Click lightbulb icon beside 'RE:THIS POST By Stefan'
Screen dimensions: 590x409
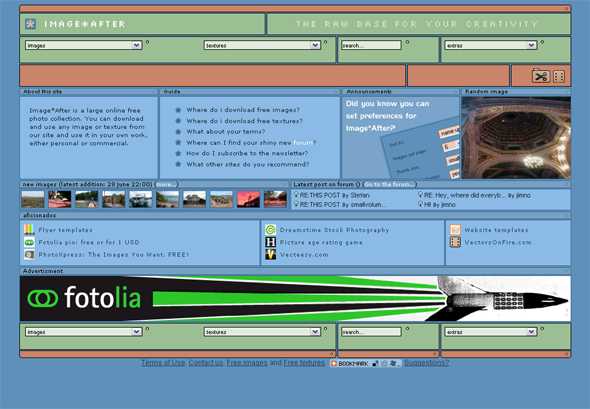[296, 195]
